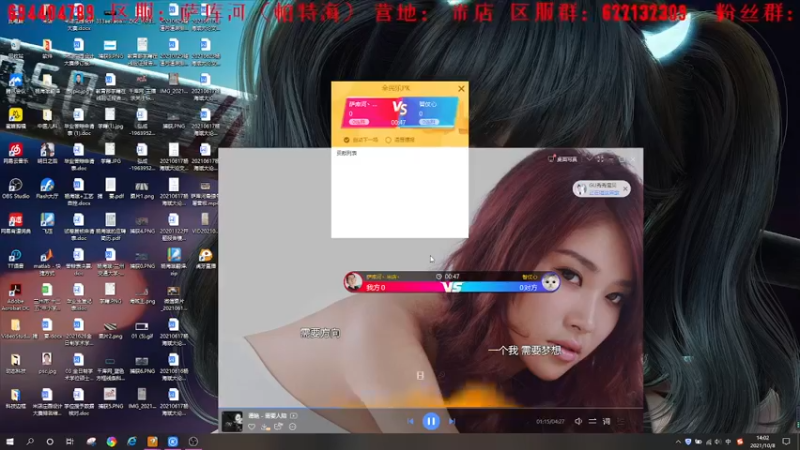800x450 pixels.
Task: Click the blue team small pill button
Action: (429, 122)
